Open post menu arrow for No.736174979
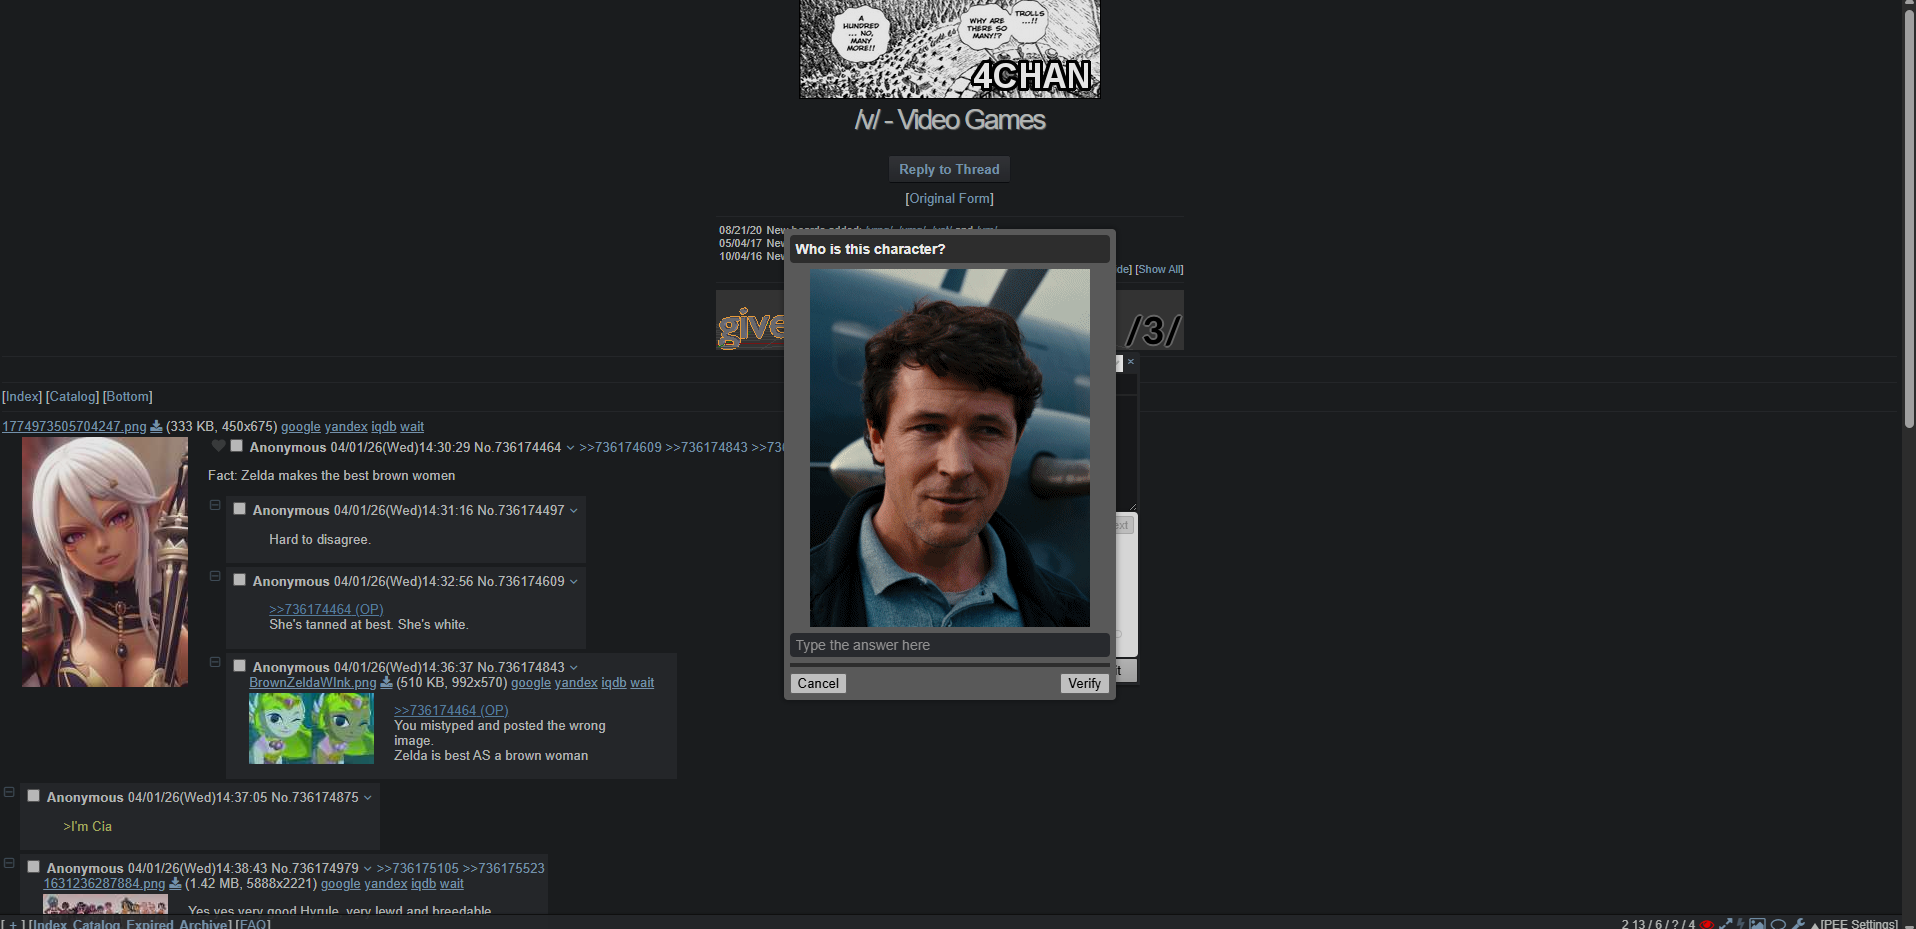This screenshot has height=929, width=1916. click(367, 869)
